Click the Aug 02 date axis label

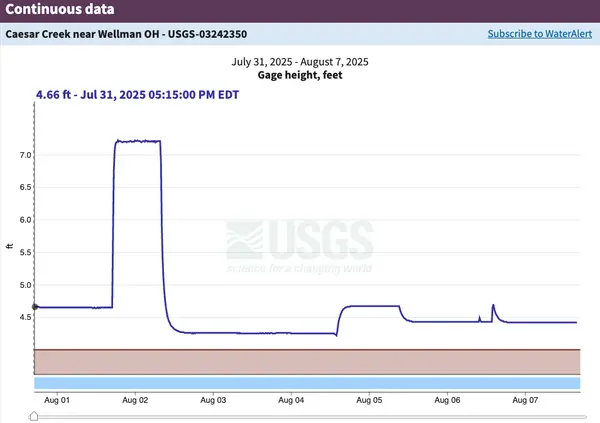[x=135, y=400]
